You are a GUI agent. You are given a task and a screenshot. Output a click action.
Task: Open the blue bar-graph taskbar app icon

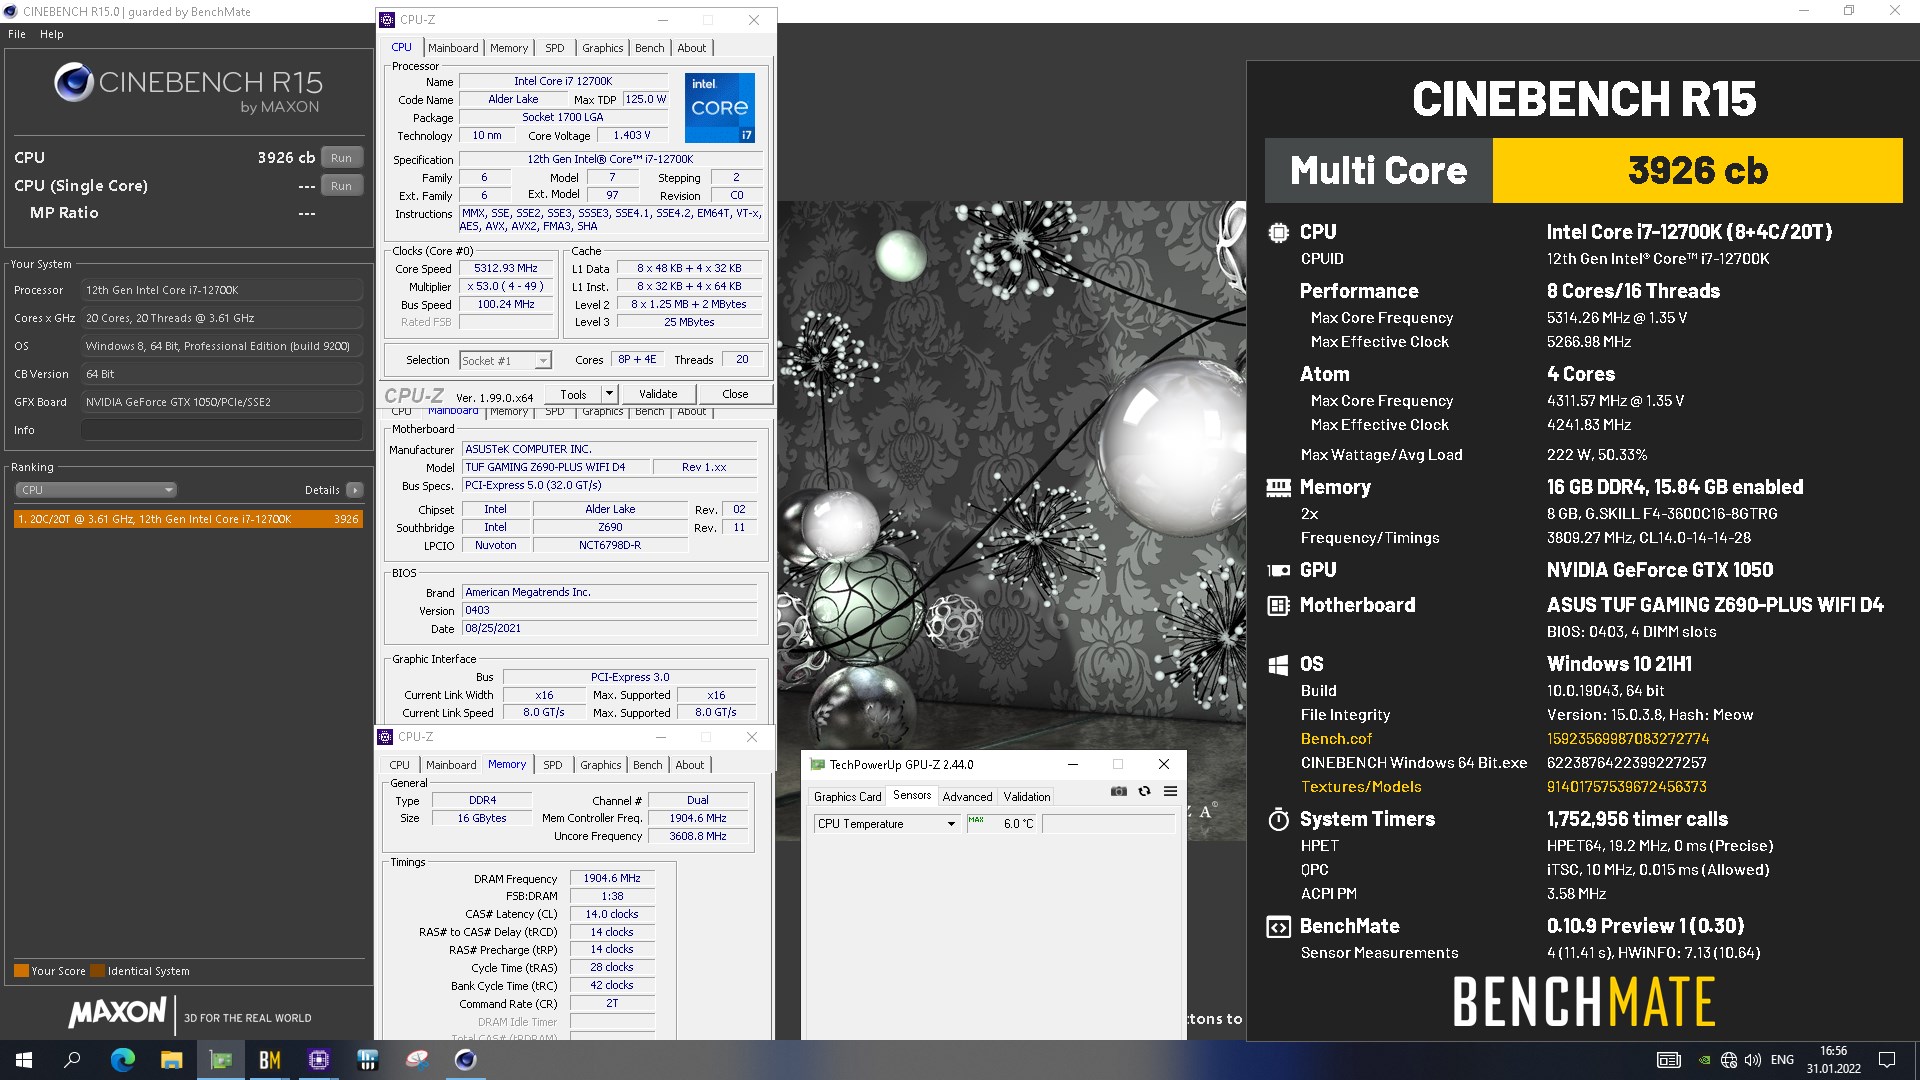pos(367,1060)
